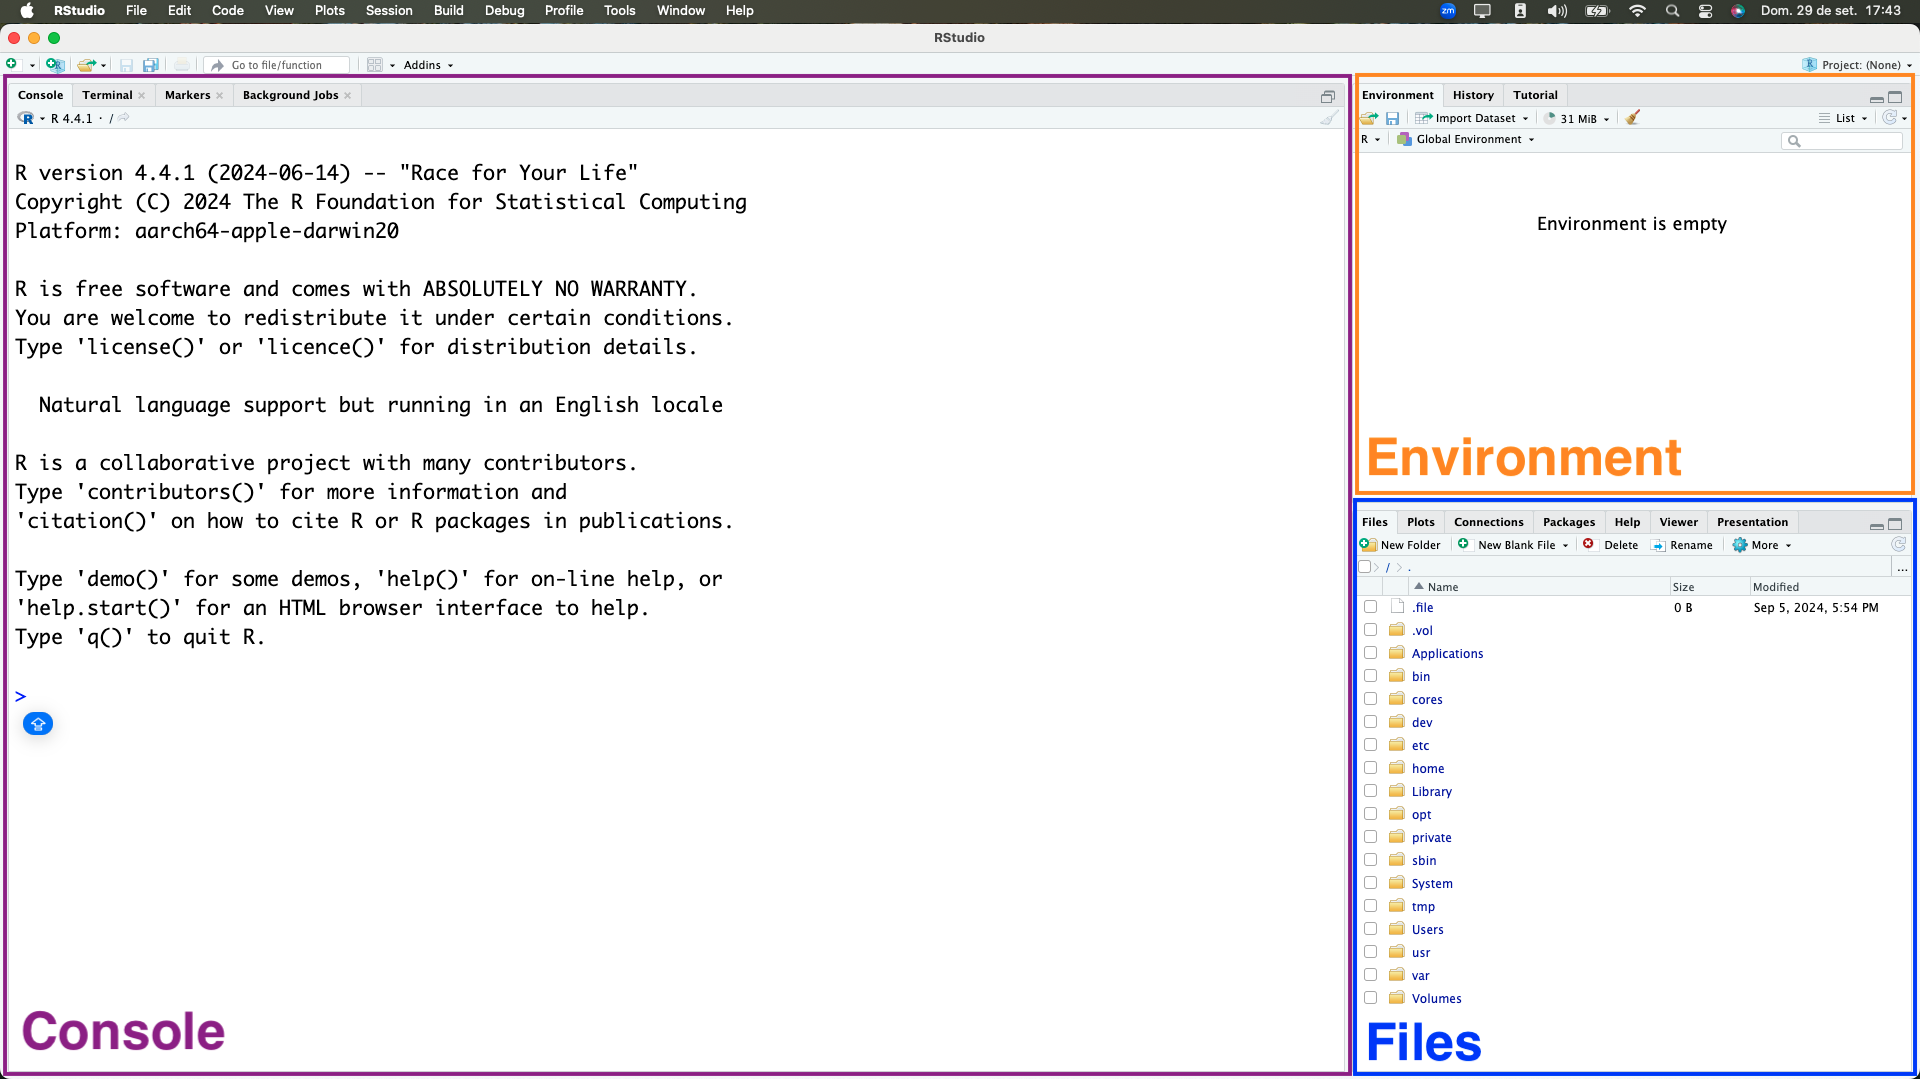Click the Save current document icon
The width and height of the screenshot is (1920, 1079).
coord(126,65)
